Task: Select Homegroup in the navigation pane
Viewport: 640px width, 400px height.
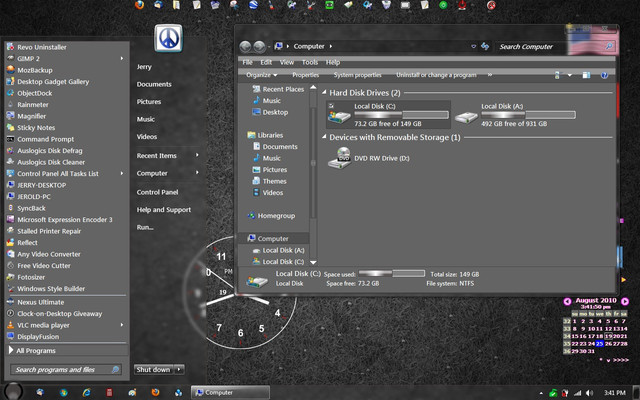Action: (x=271, y=216)
